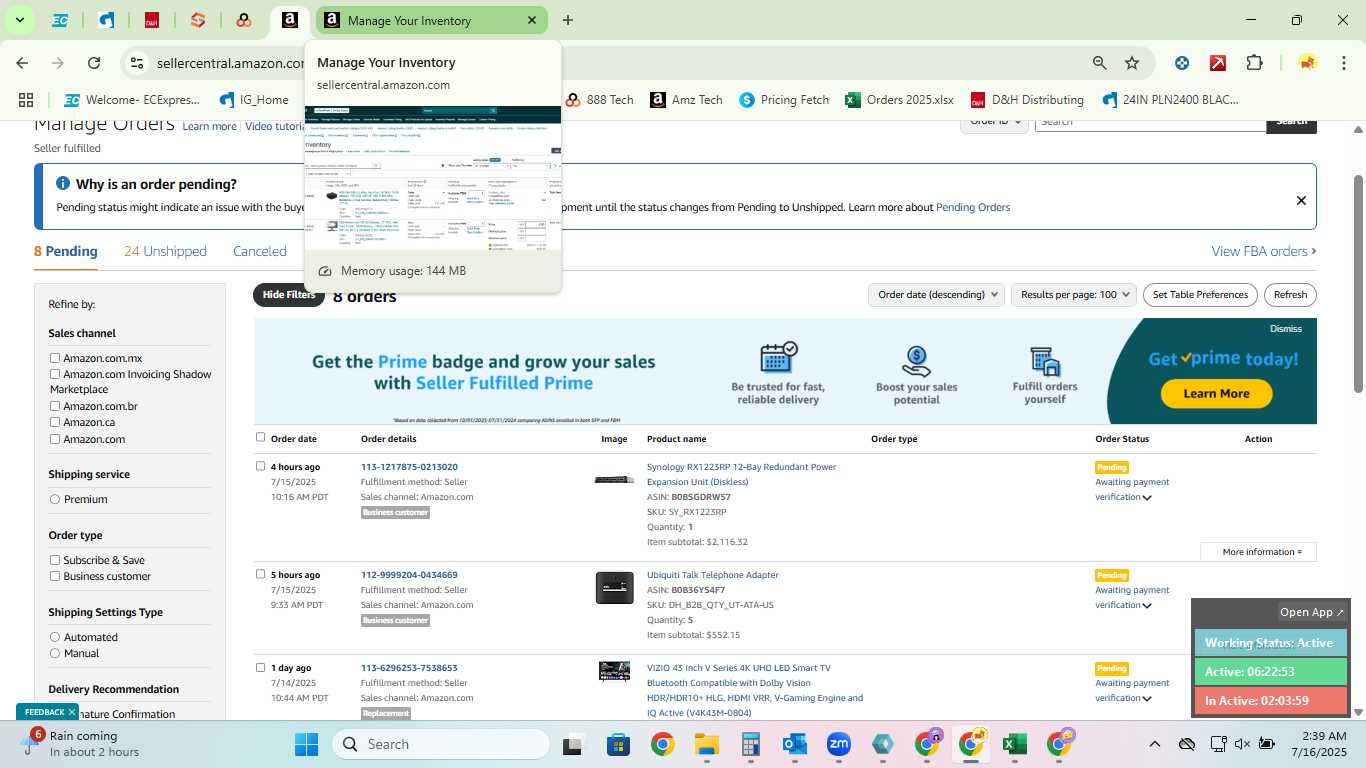Open the Pending Orders help link
This screenshot has width=1366, height=768.
click(972, 208)
